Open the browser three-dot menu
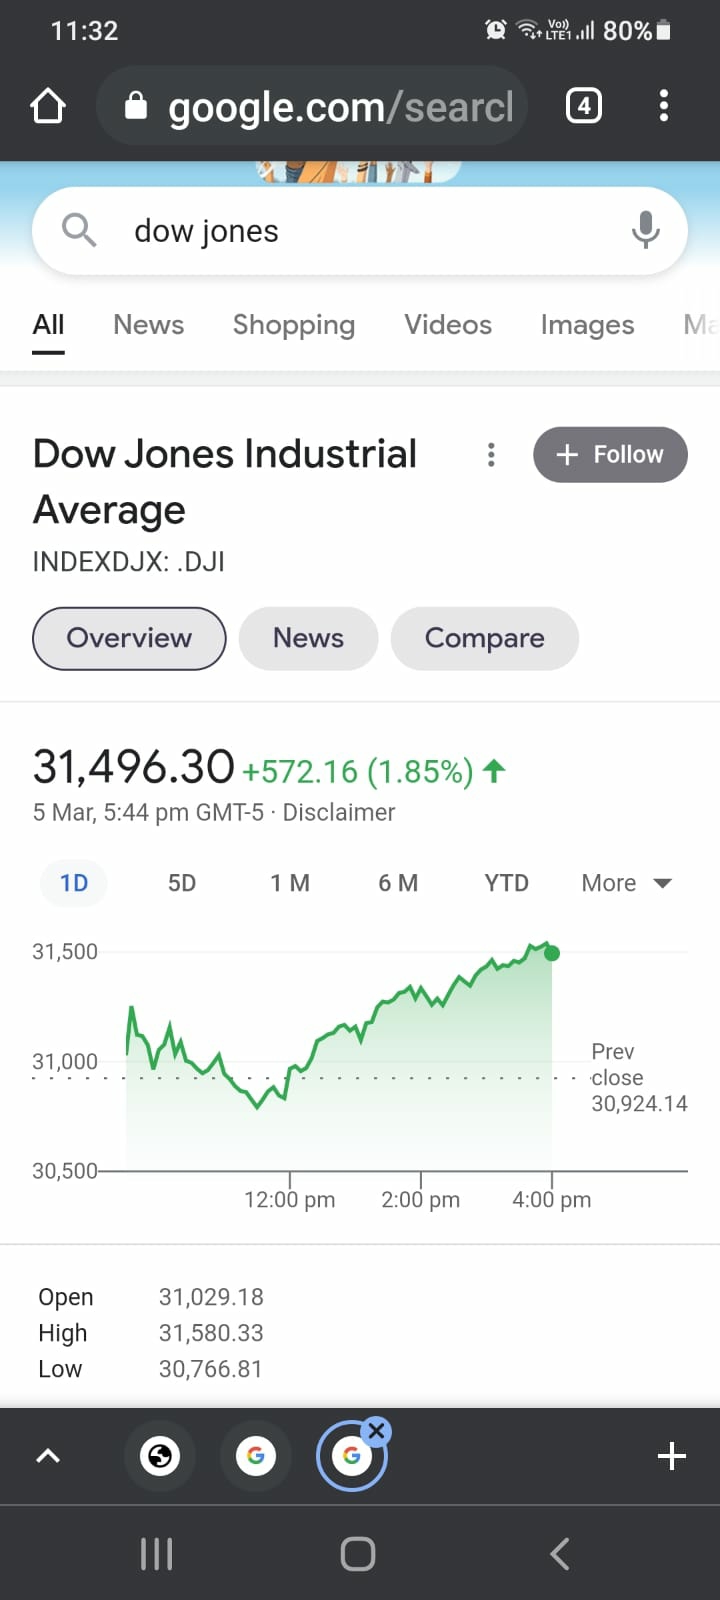 664,106
